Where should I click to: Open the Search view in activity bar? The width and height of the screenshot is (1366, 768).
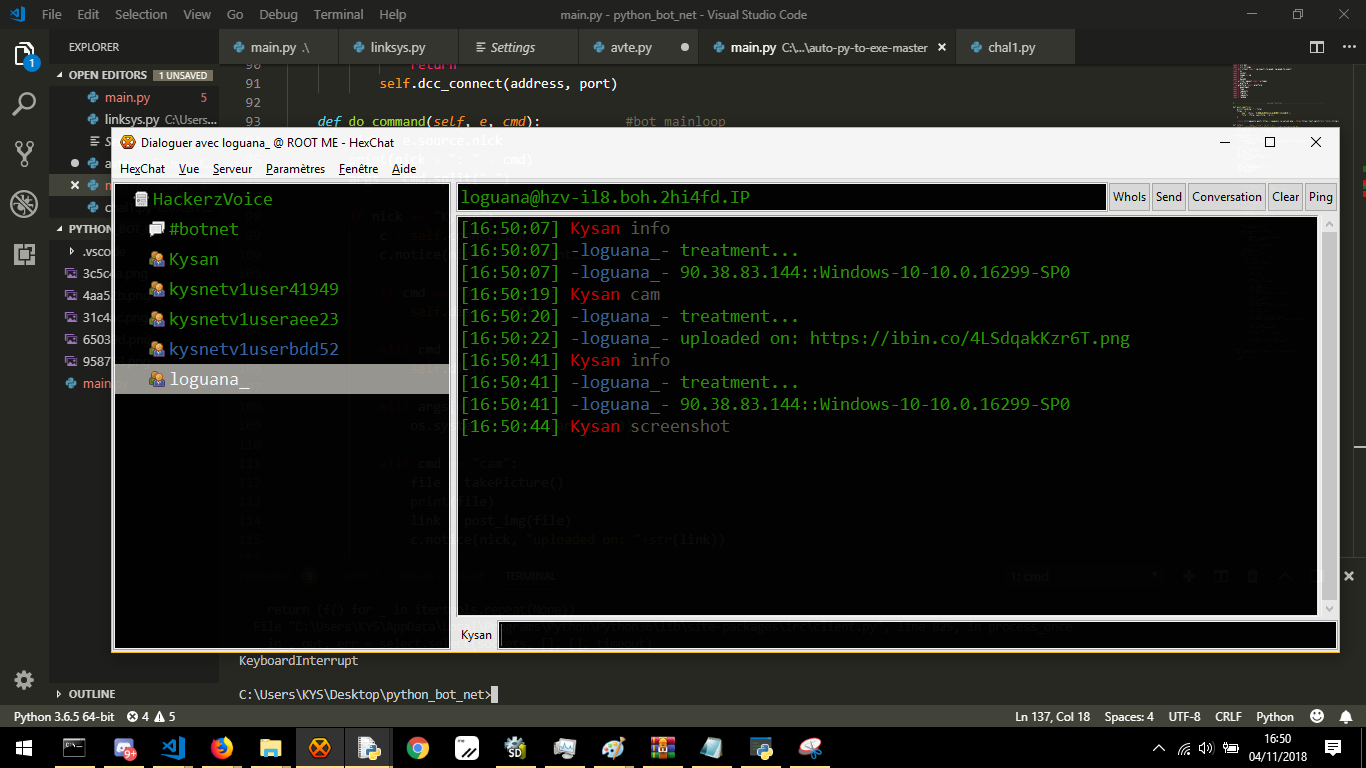click(x=24, y=103)
